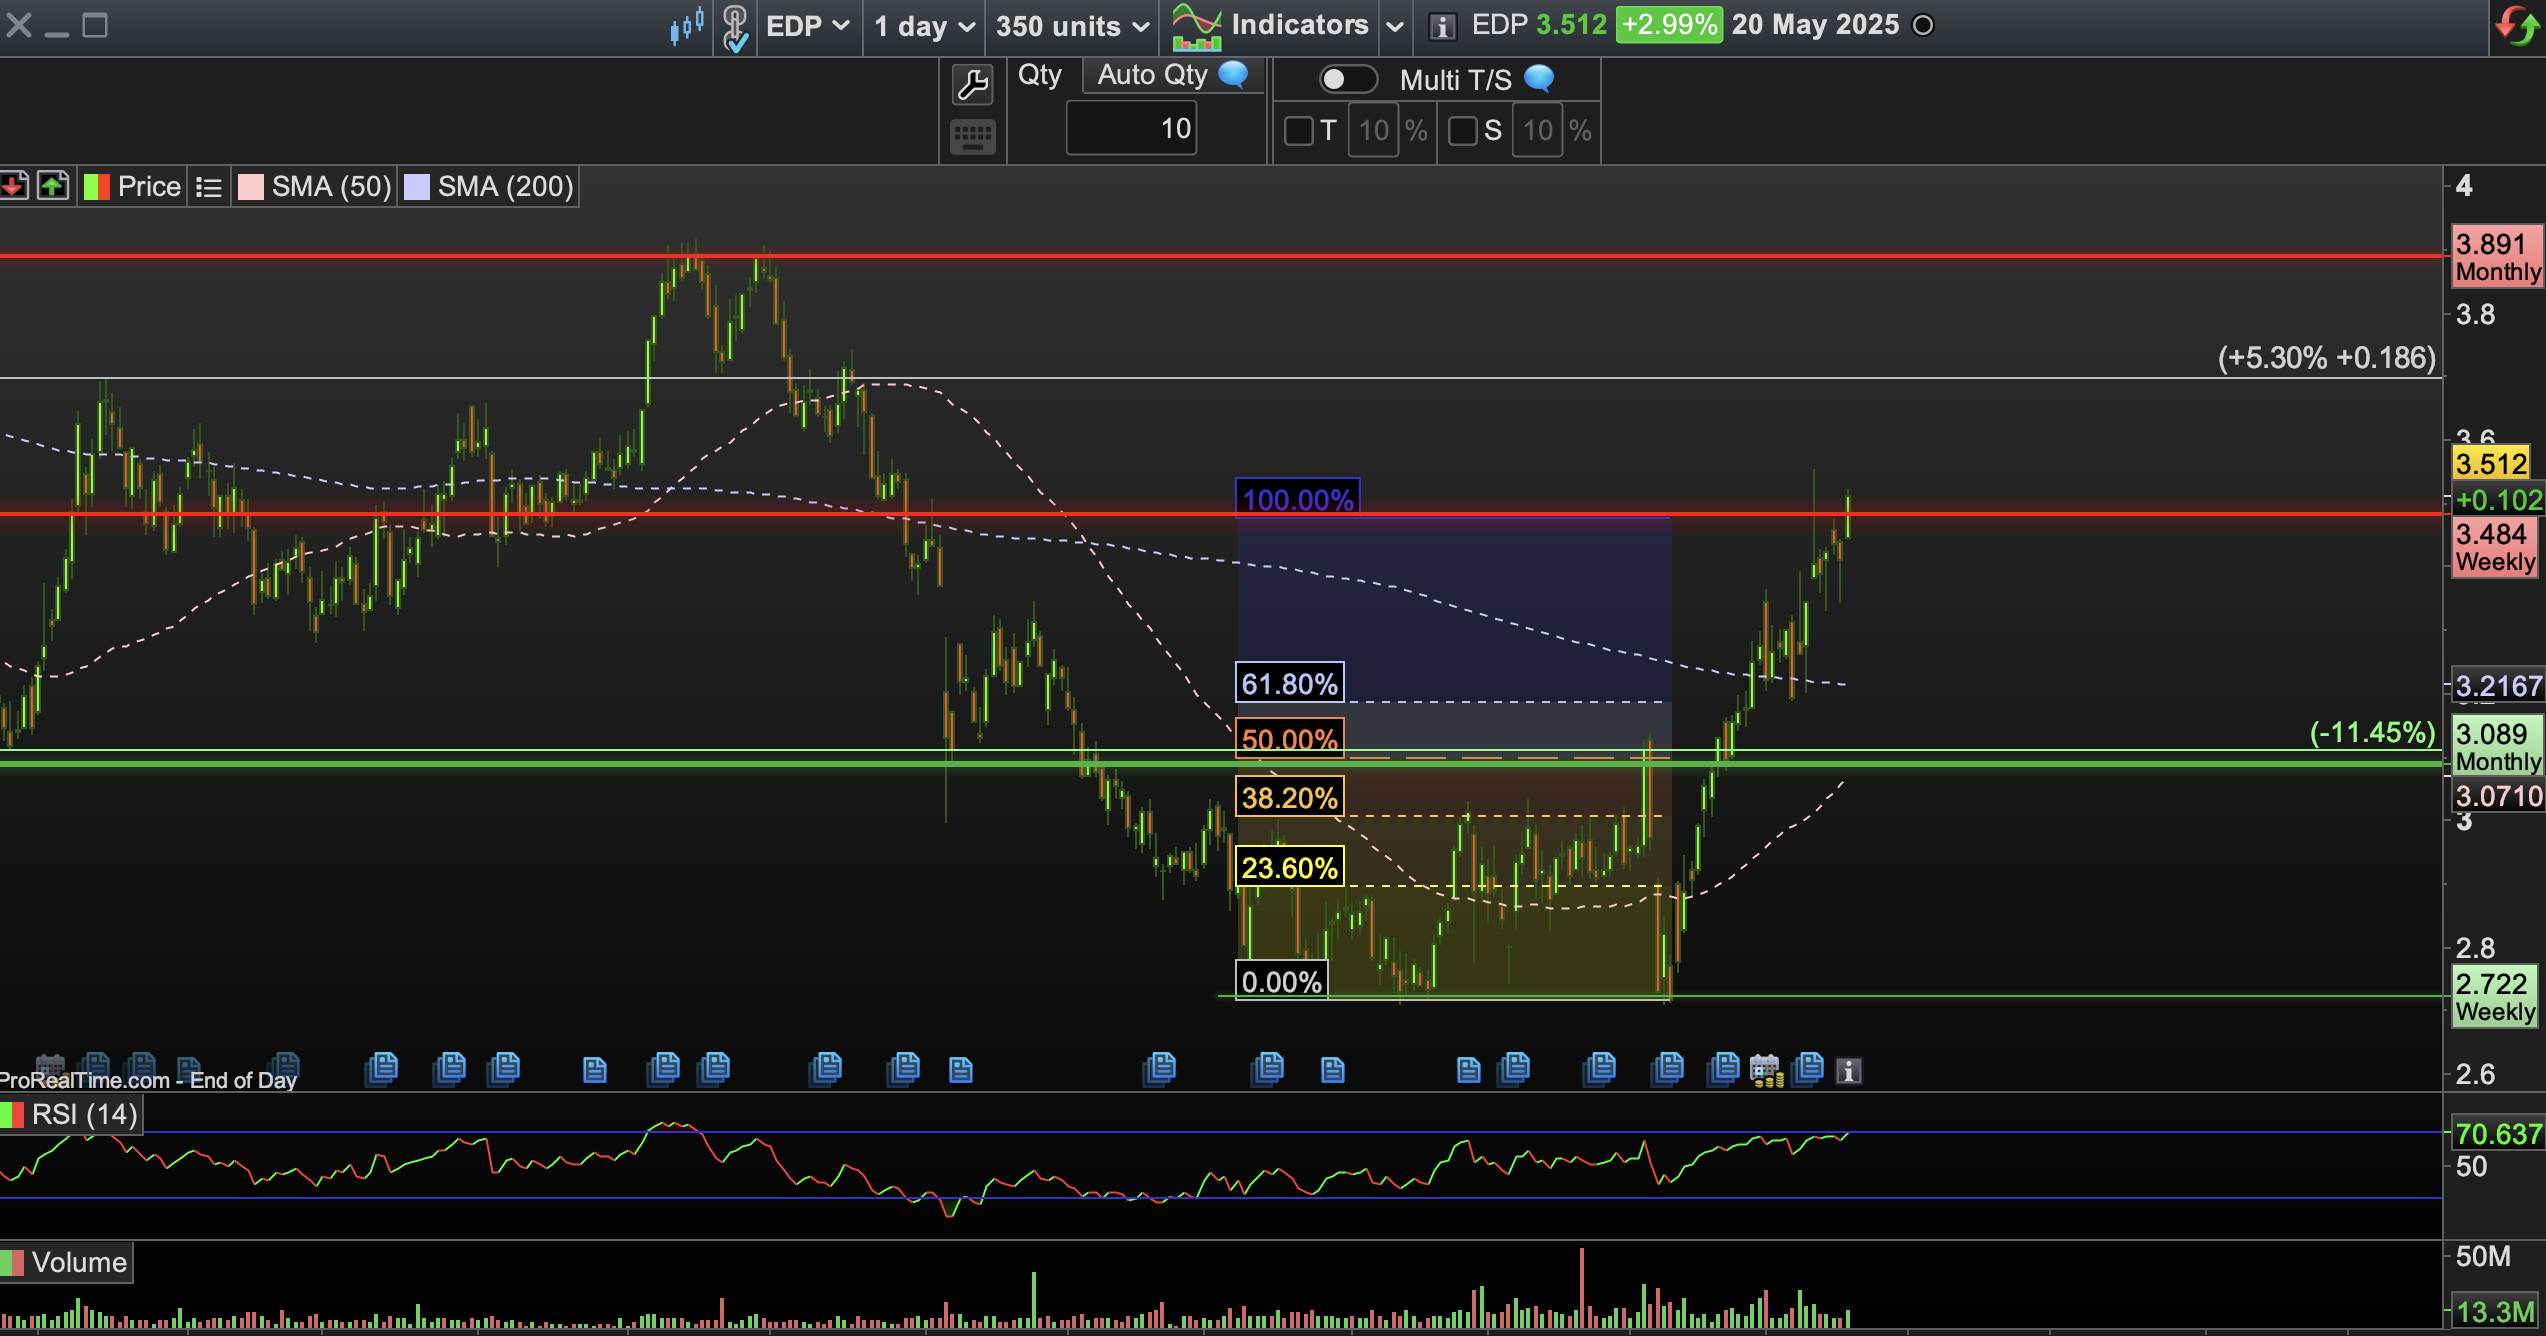Screen dimensions: 2546x1336
Task: Click the chart link chain icon
Action: (x=735, y=27)
